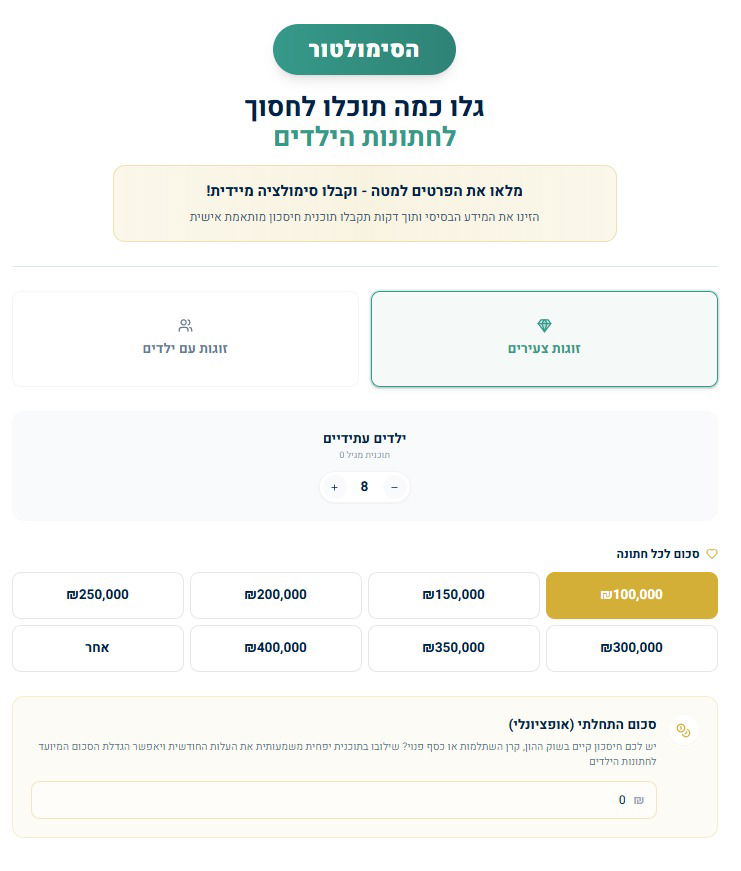Image resolution: width=741 pixels, height=871 pixels.
Task: Switch to the זוגות עם ילדים tab
Action: pyautogui.click(x=185, y=338)
